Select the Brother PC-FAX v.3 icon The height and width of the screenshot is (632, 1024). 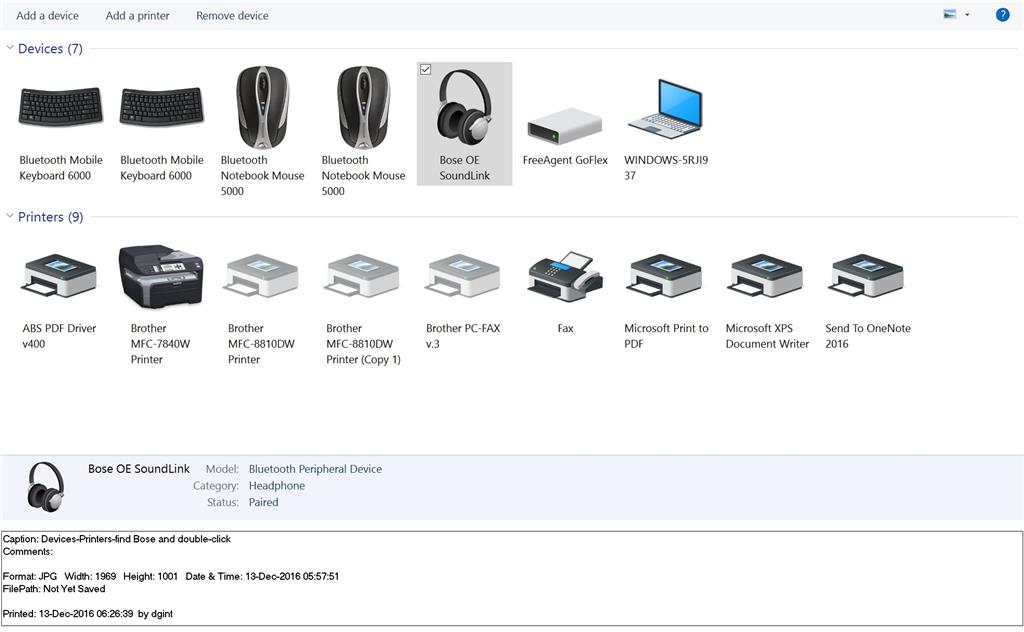(x=463, y=276)
